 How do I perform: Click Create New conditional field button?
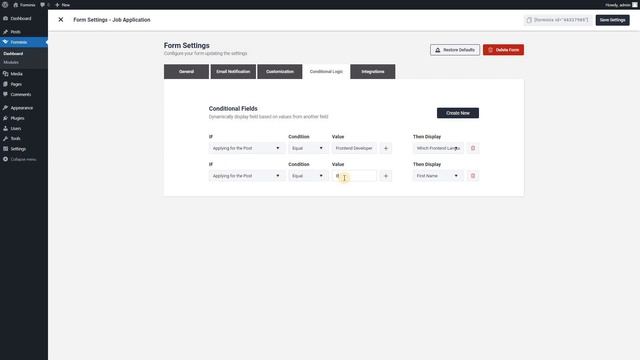(458, 113)
